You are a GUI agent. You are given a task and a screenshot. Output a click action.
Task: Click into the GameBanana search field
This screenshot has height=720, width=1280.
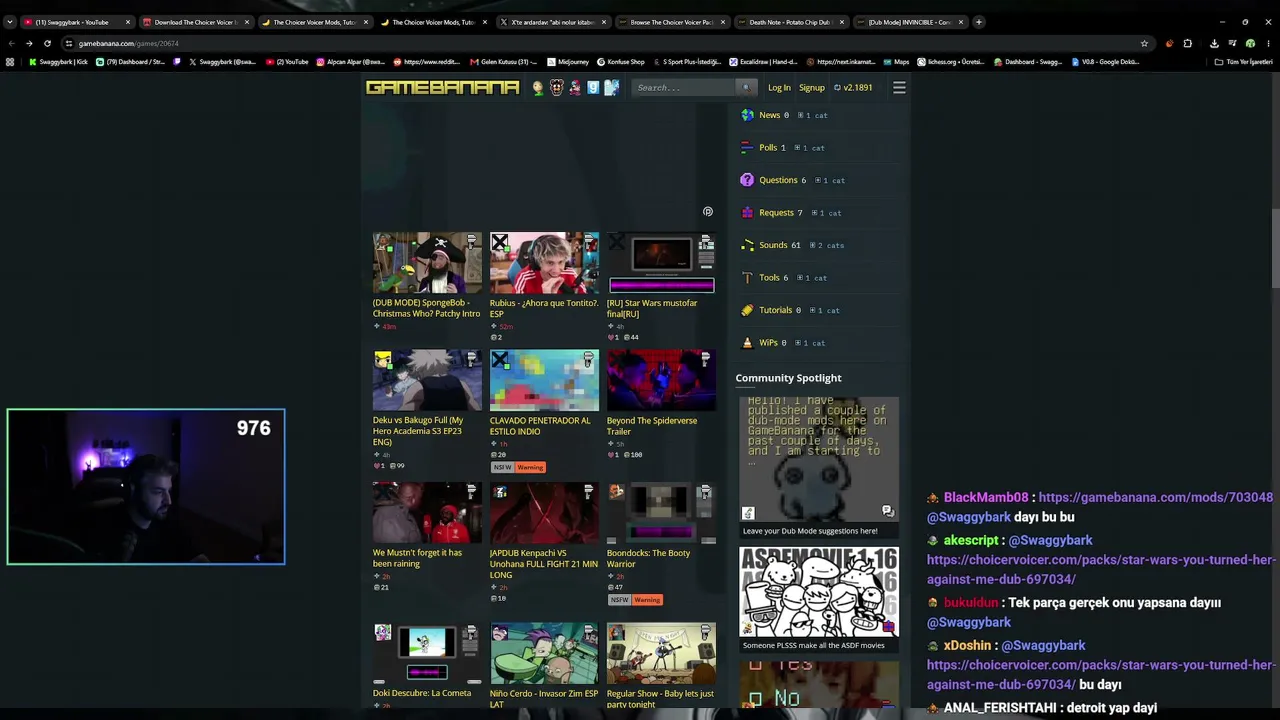coord(684,88)
